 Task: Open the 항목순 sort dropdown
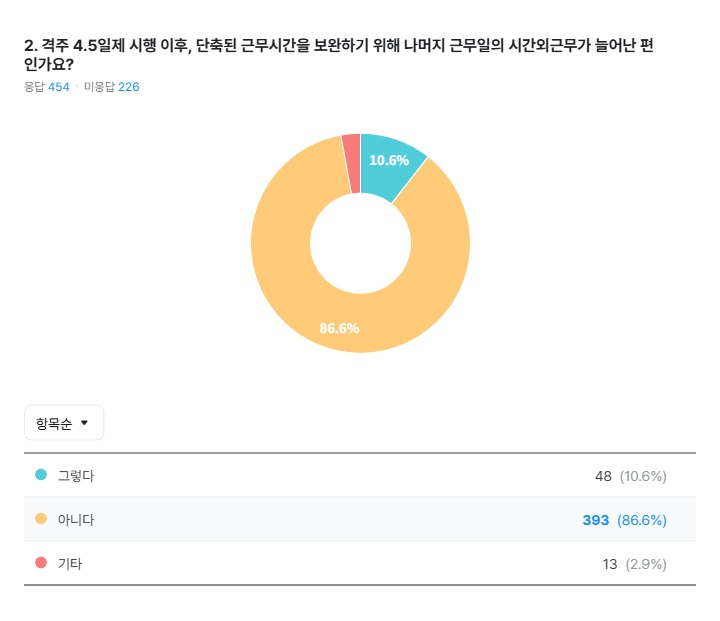63,423
